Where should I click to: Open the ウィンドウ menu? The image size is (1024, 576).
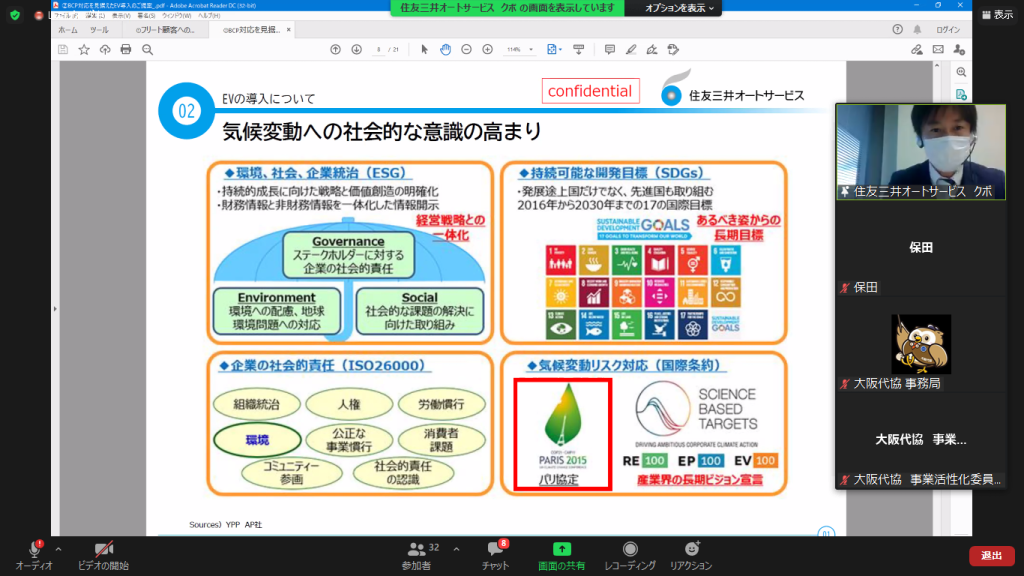(x=176, y=16)
